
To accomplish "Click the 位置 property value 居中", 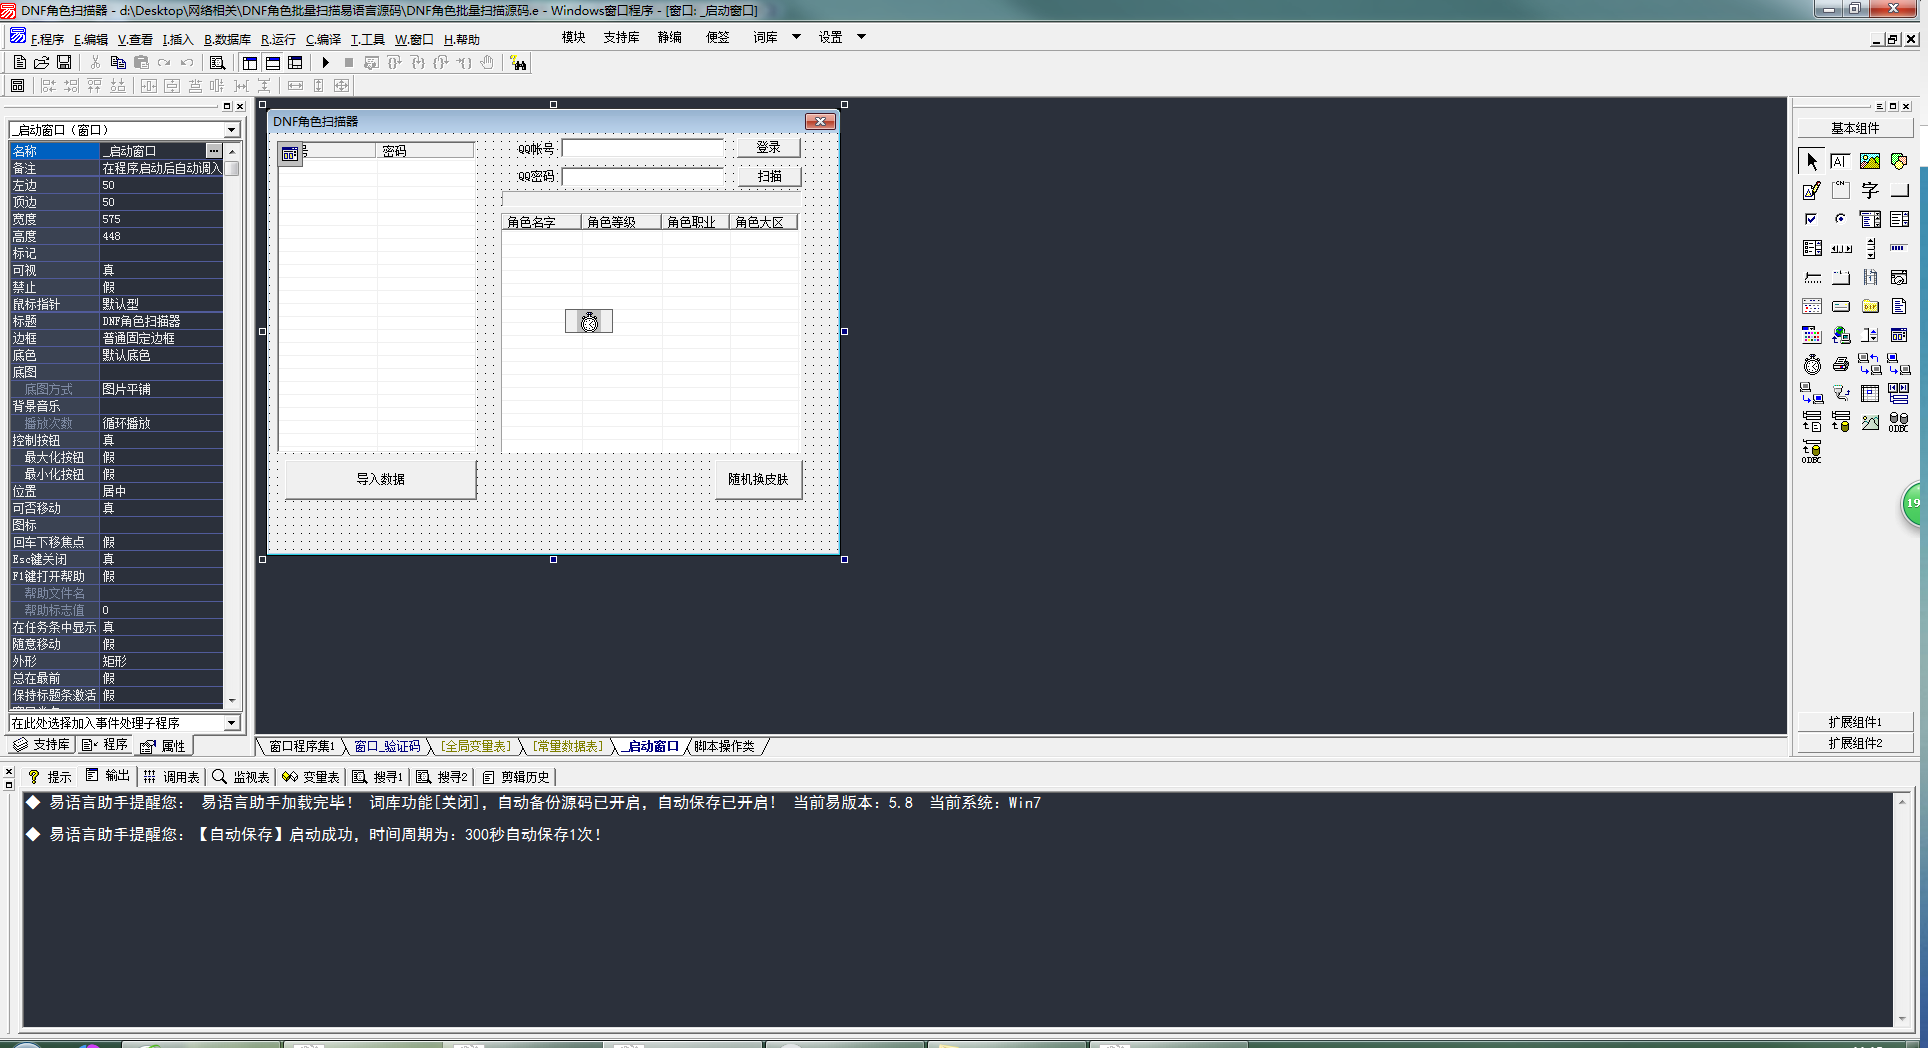I will 161,491.
